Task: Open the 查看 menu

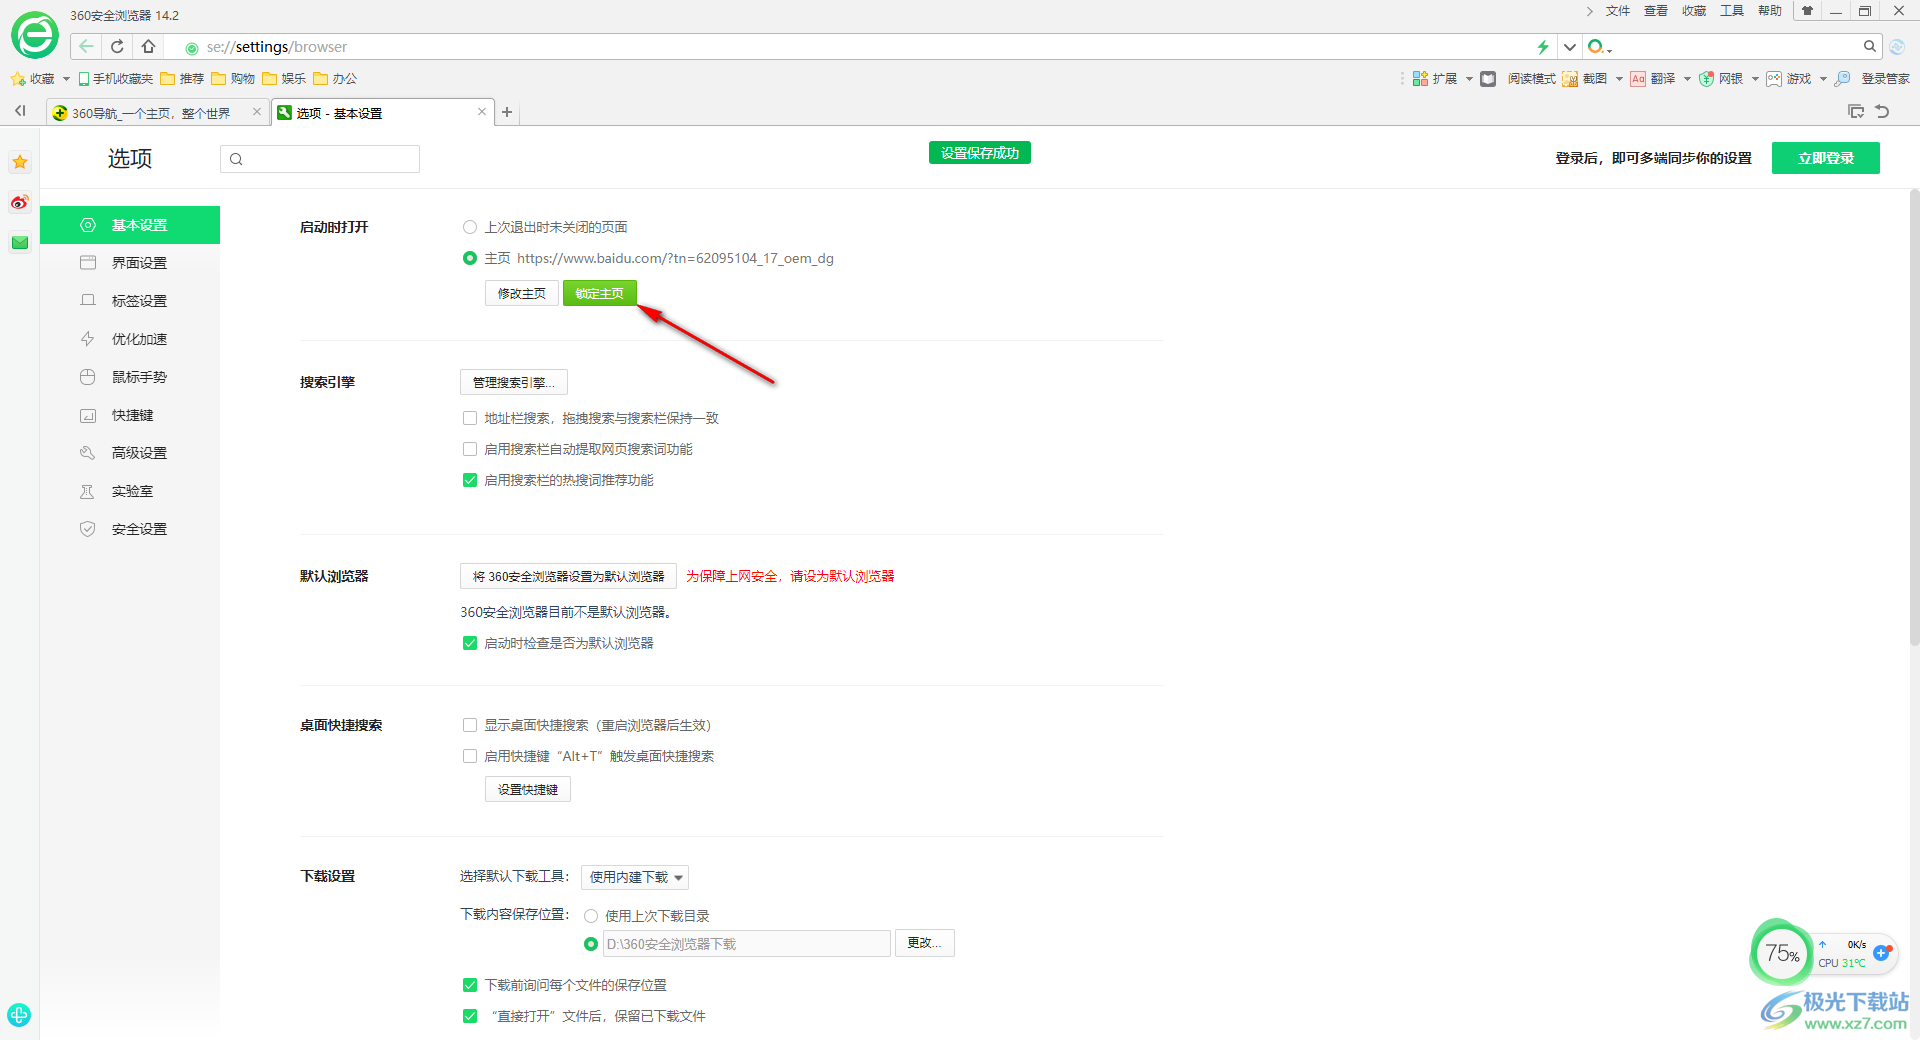Action: pyautogui.click(x=1656, y=11)
